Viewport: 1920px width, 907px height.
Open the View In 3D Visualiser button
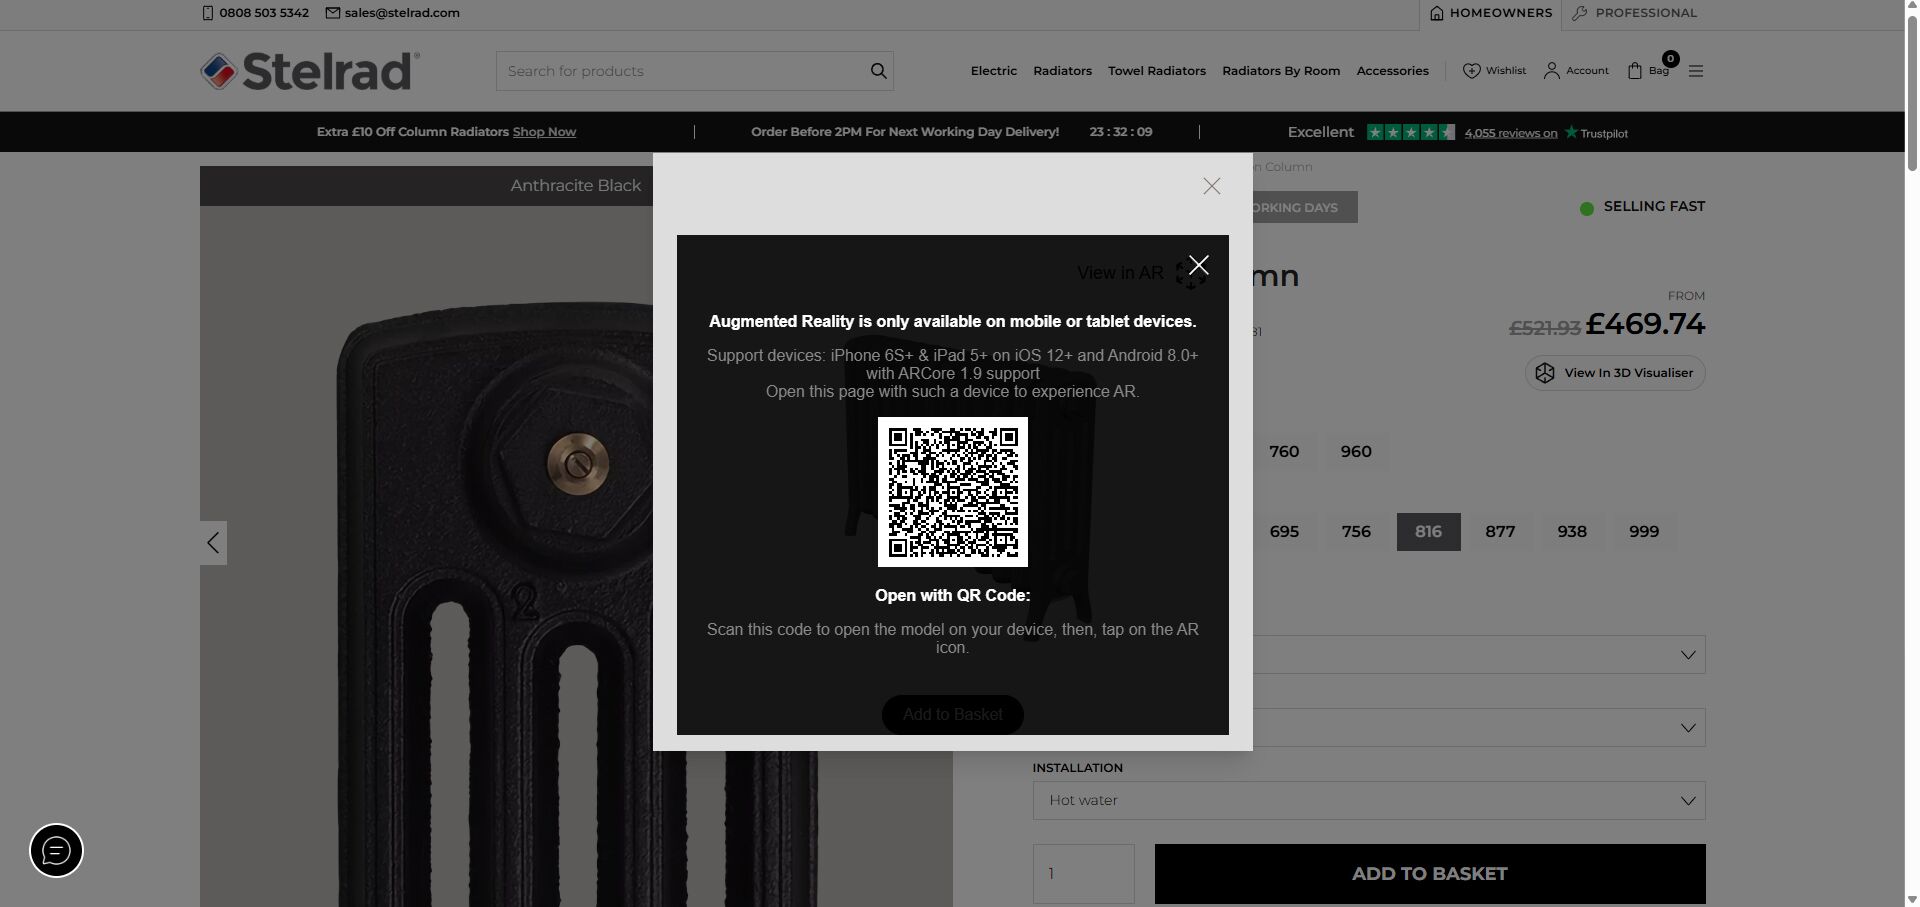[x=1614, y=373]
